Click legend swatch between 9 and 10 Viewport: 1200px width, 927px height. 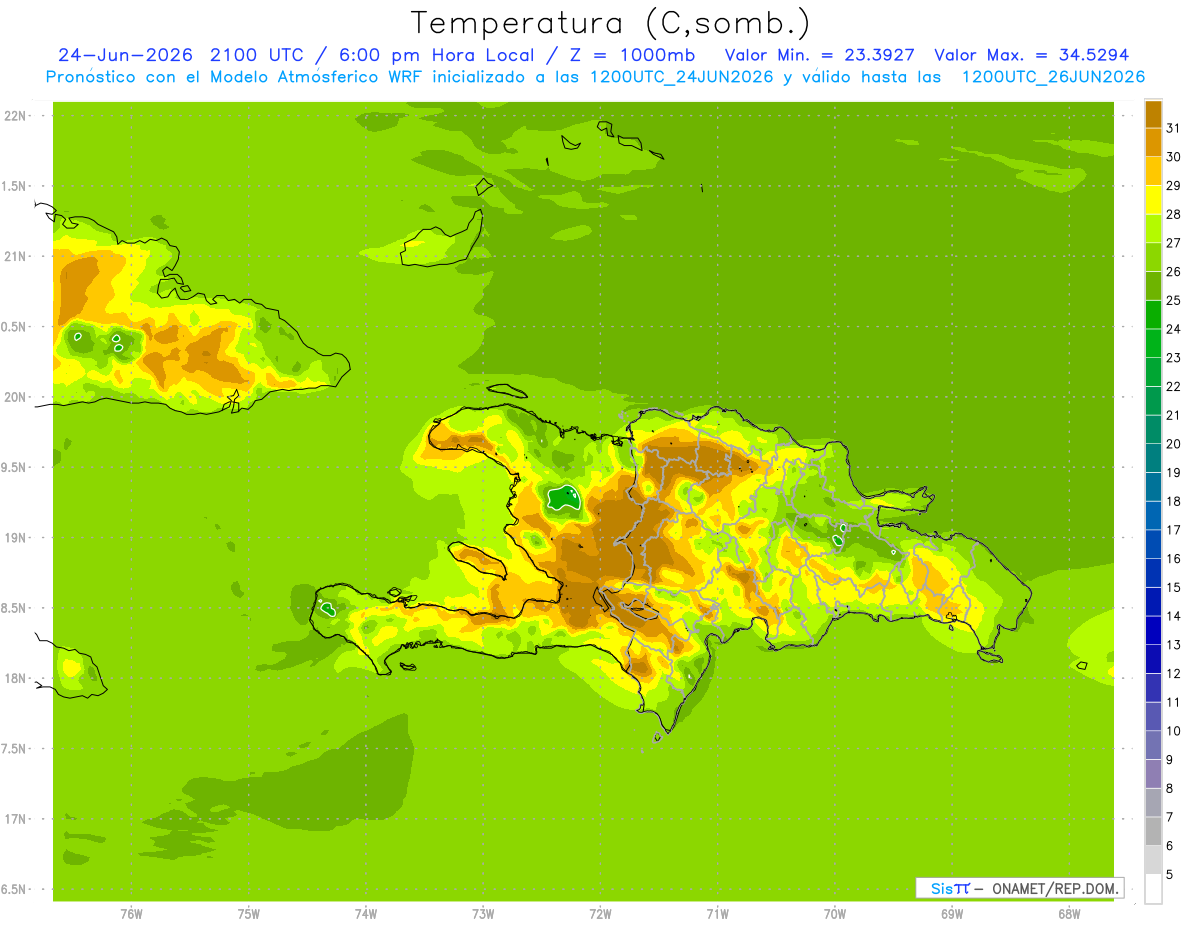click(x=1153, y=745)
